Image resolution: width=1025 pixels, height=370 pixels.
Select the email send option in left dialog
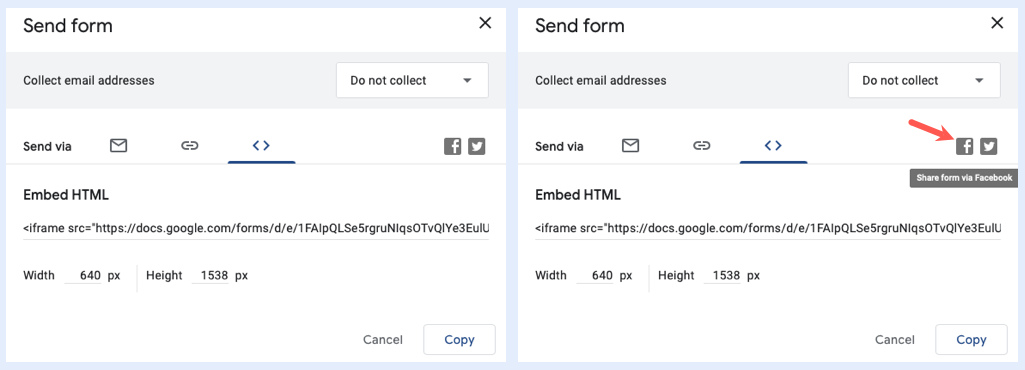tap(118, 146)
